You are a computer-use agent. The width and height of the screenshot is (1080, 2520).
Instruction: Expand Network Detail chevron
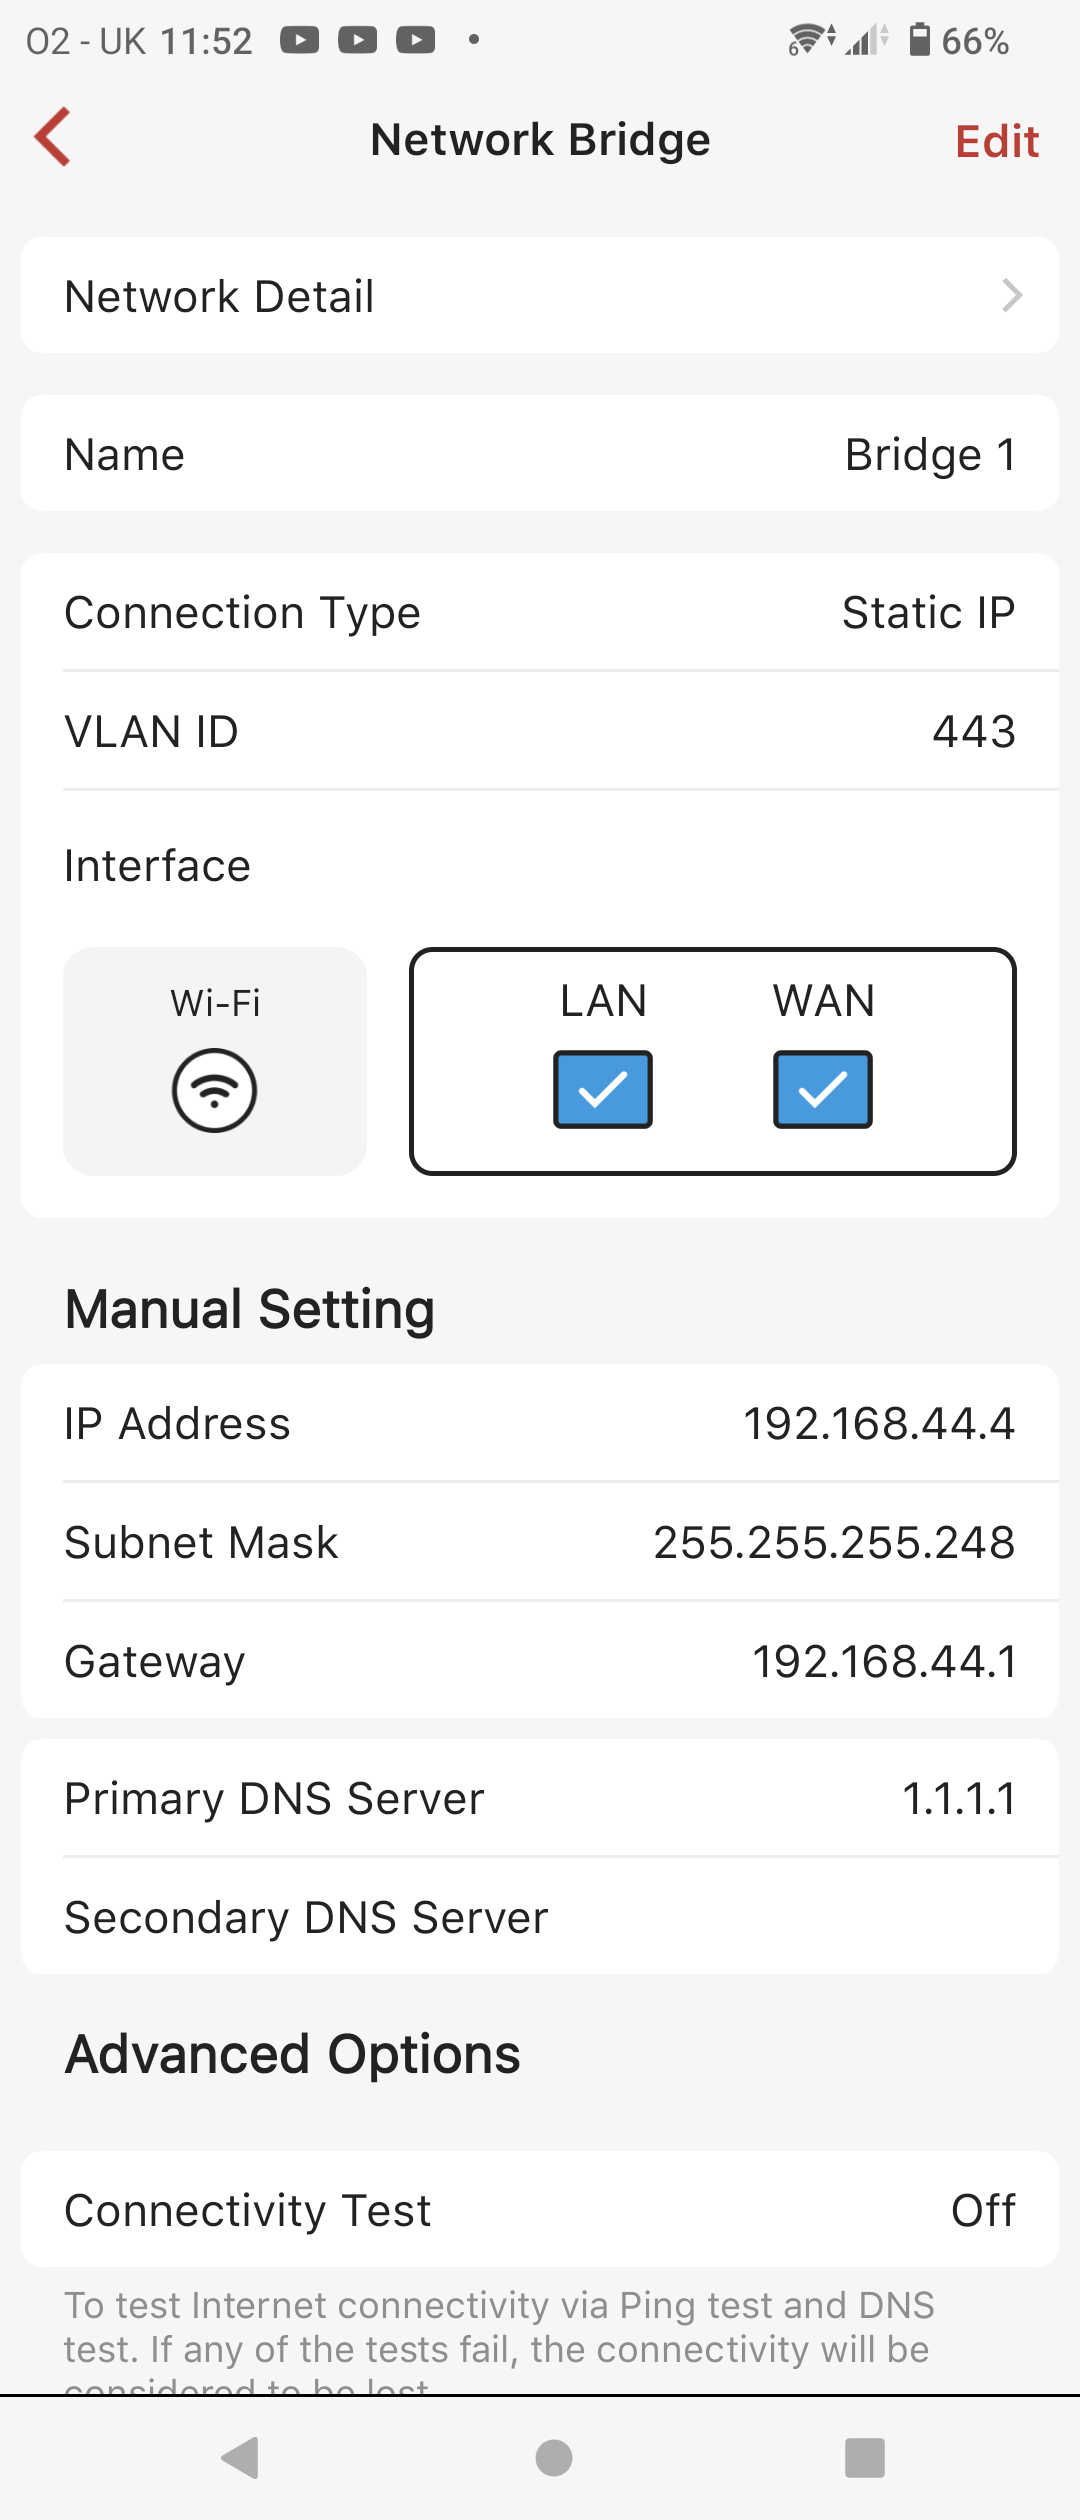pos(1011,295)
